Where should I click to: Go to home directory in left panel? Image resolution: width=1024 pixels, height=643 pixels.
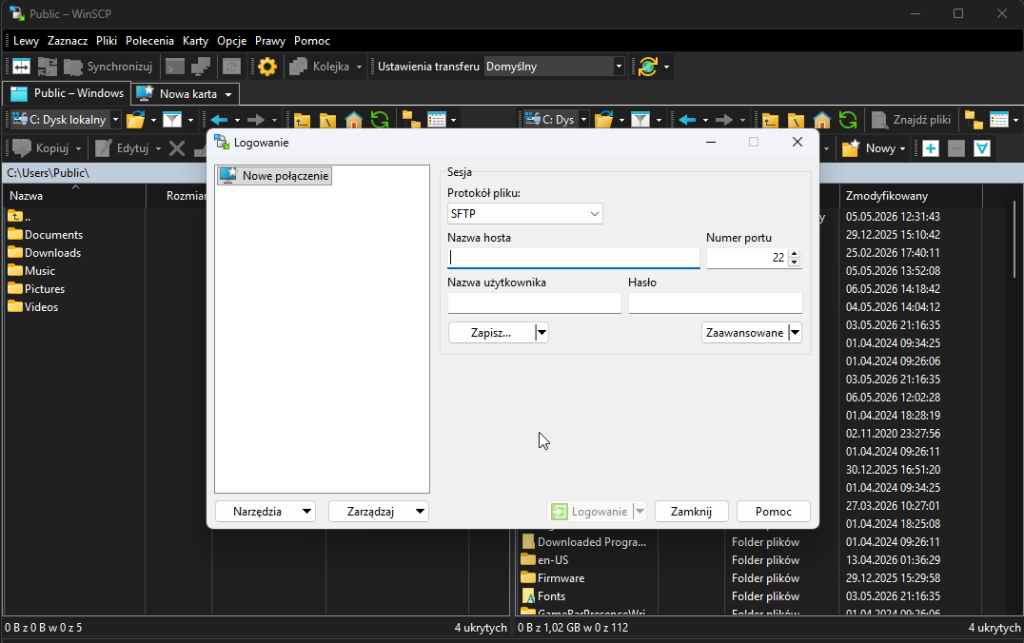click(353, 119)
